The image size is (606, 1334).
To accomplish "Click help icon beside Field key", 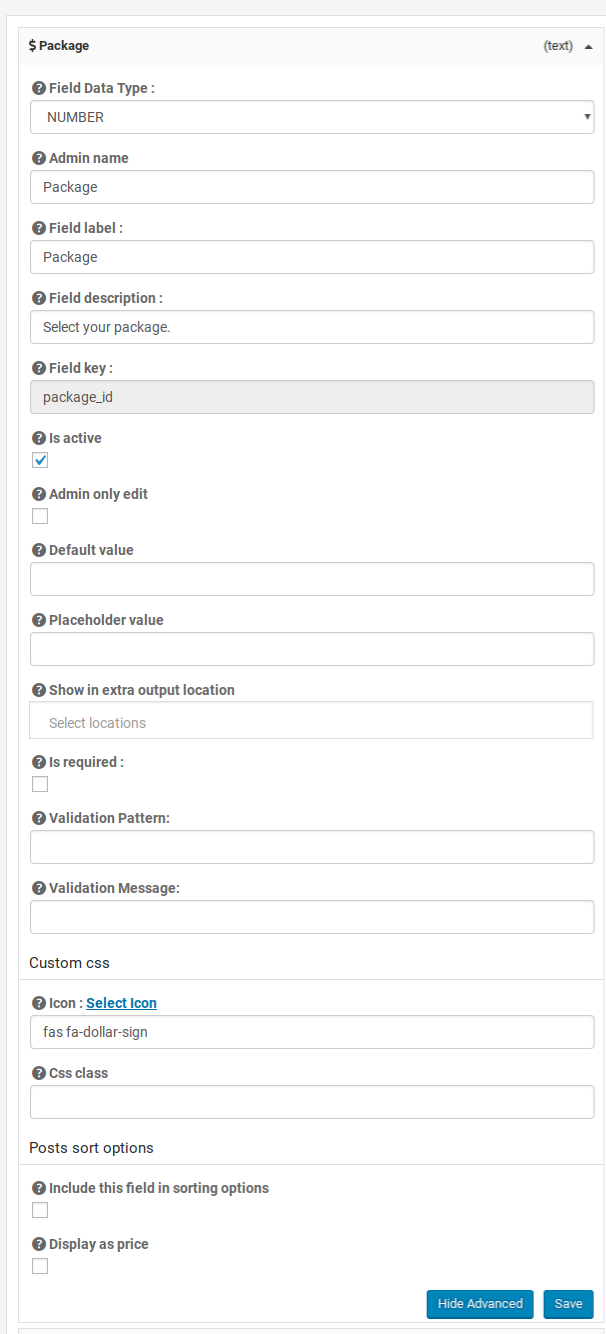I will pos(39,368).
